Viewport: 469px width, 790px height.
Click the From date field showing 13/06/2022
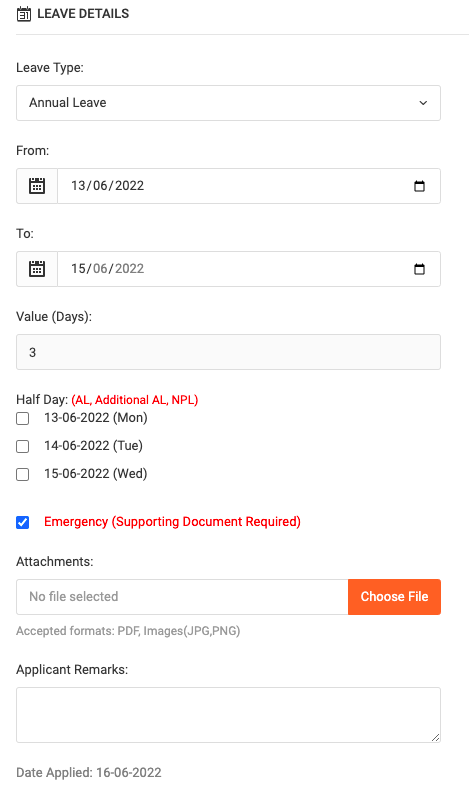click(249, 186)
